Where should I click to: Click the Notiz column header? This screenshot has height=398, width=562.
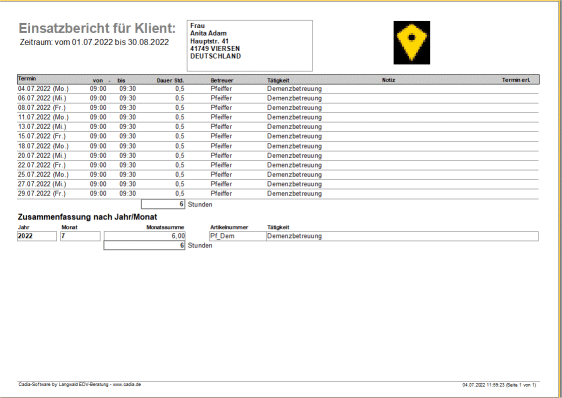pyautogui.click(x=388, y=80)
